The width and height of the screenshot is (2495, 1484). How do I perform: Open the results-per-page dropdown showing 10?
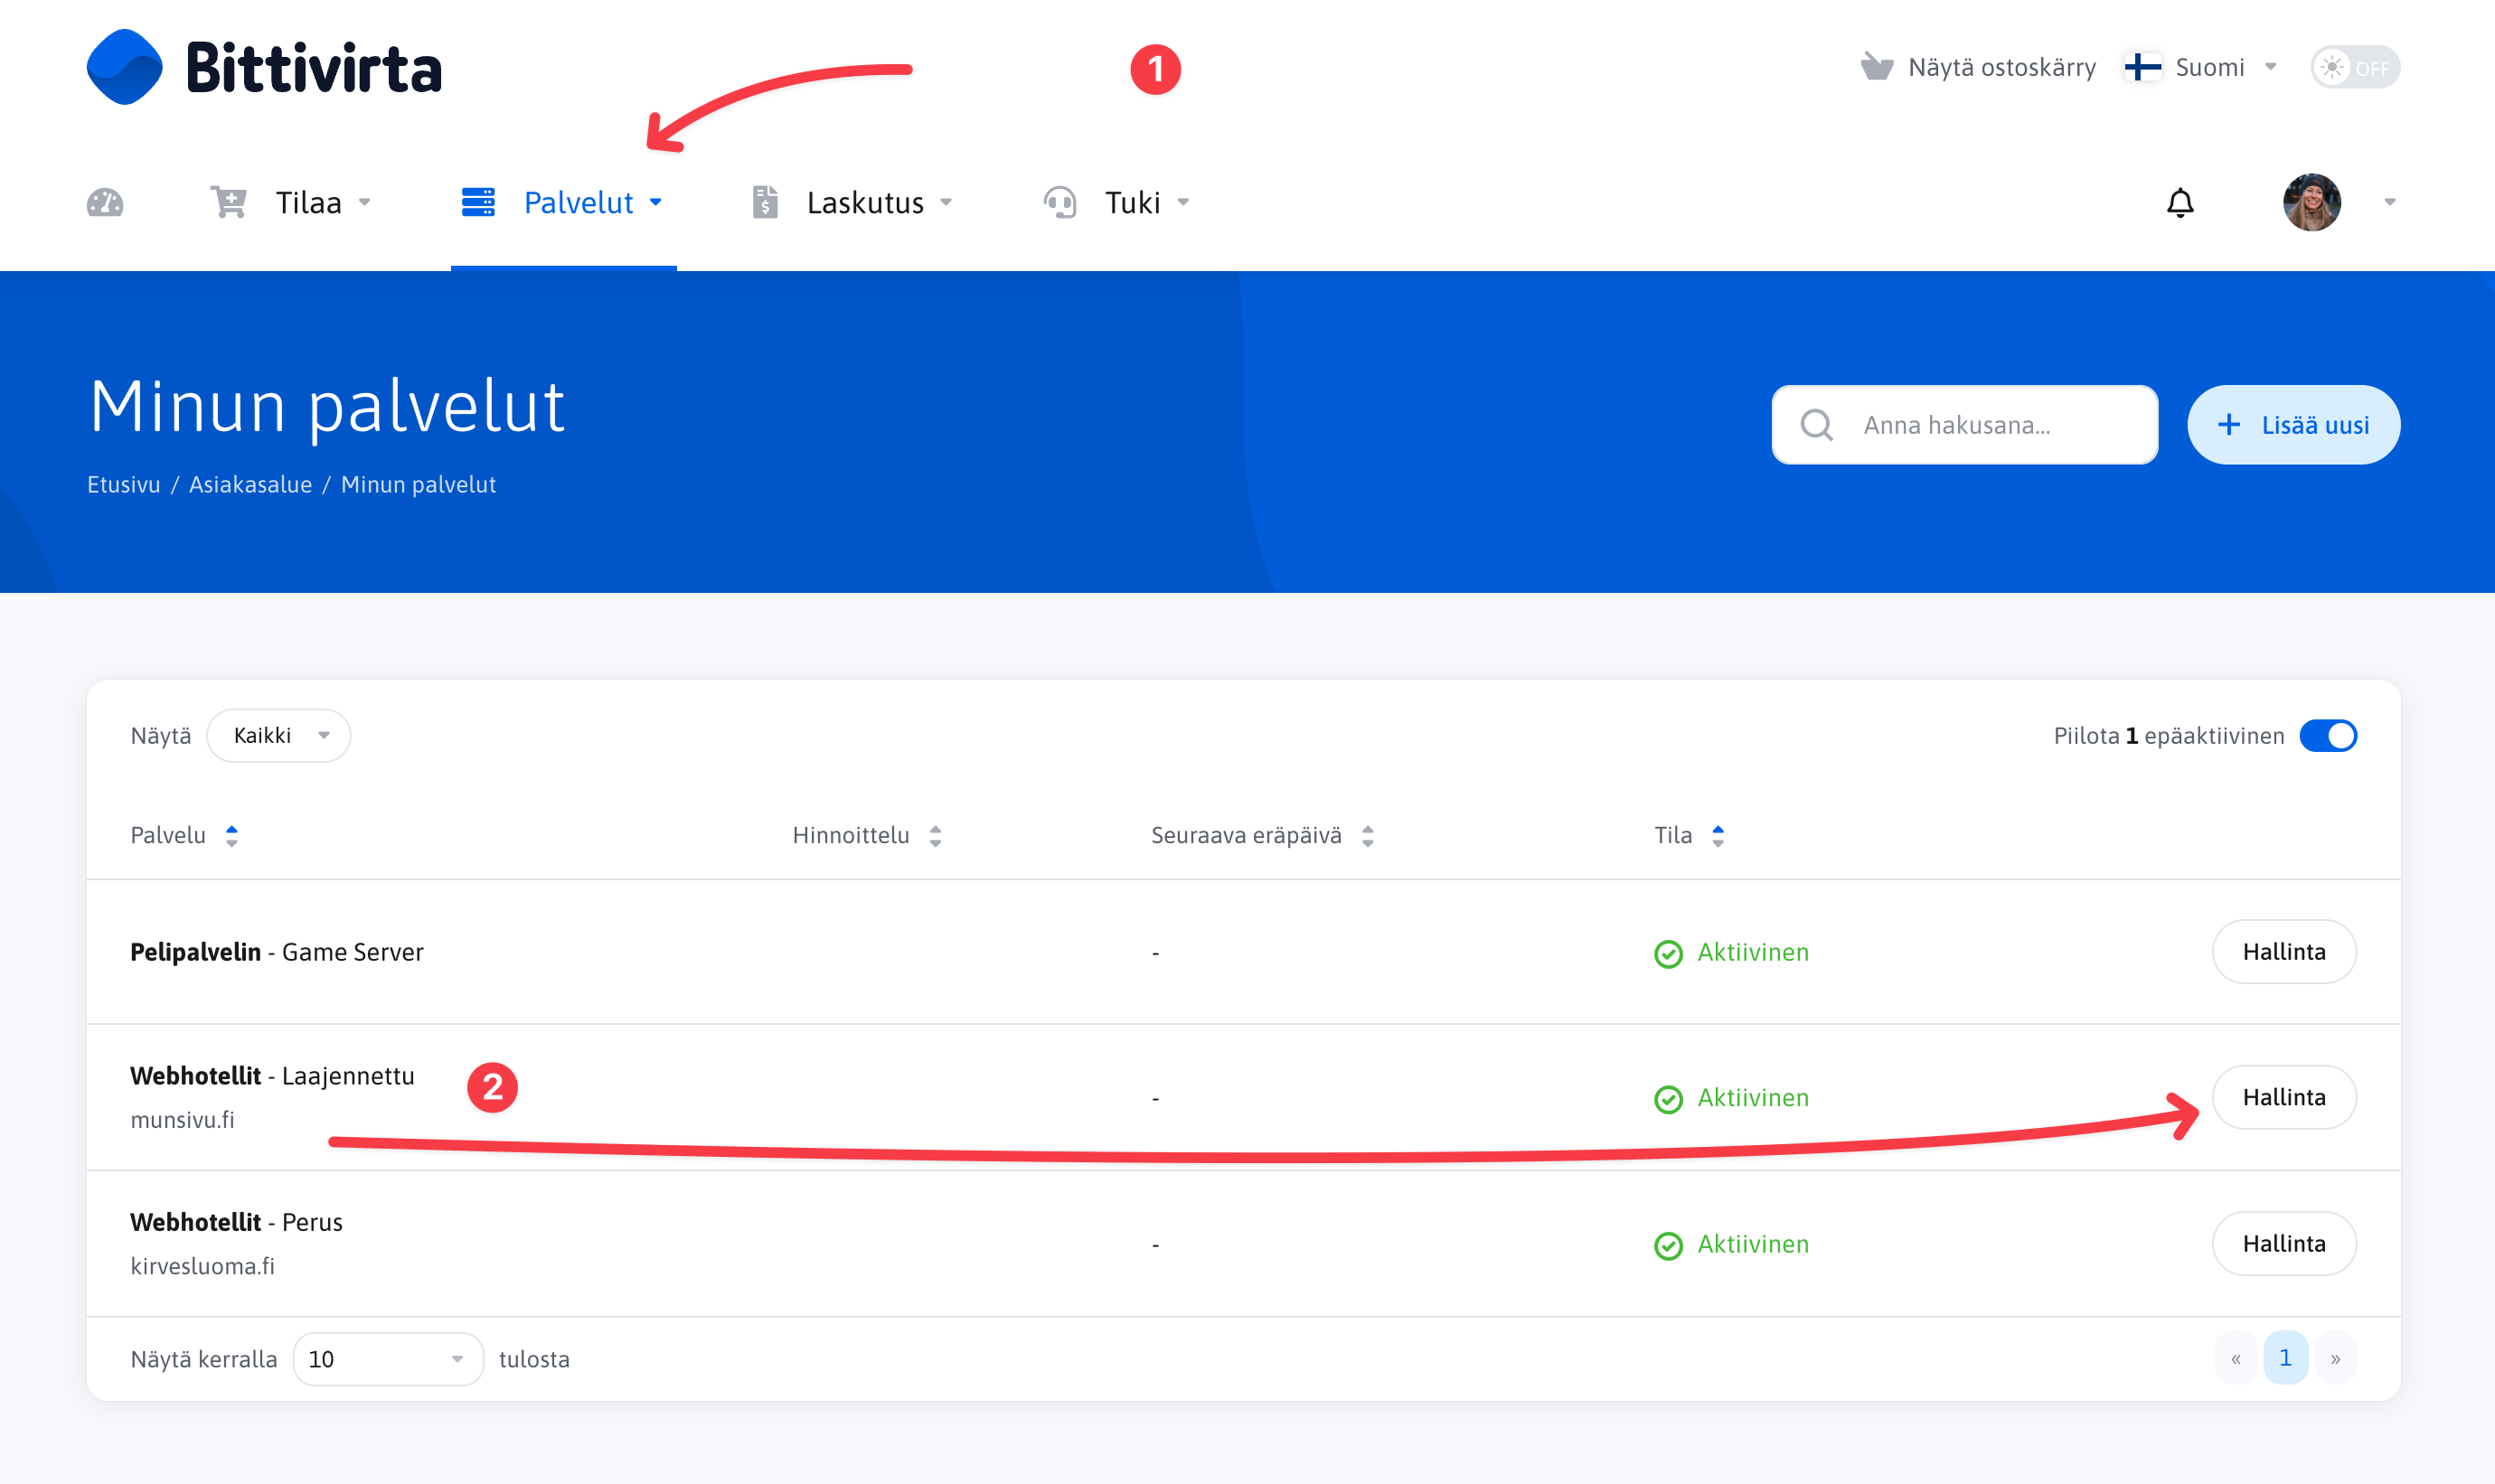(x=387, y=1359)
